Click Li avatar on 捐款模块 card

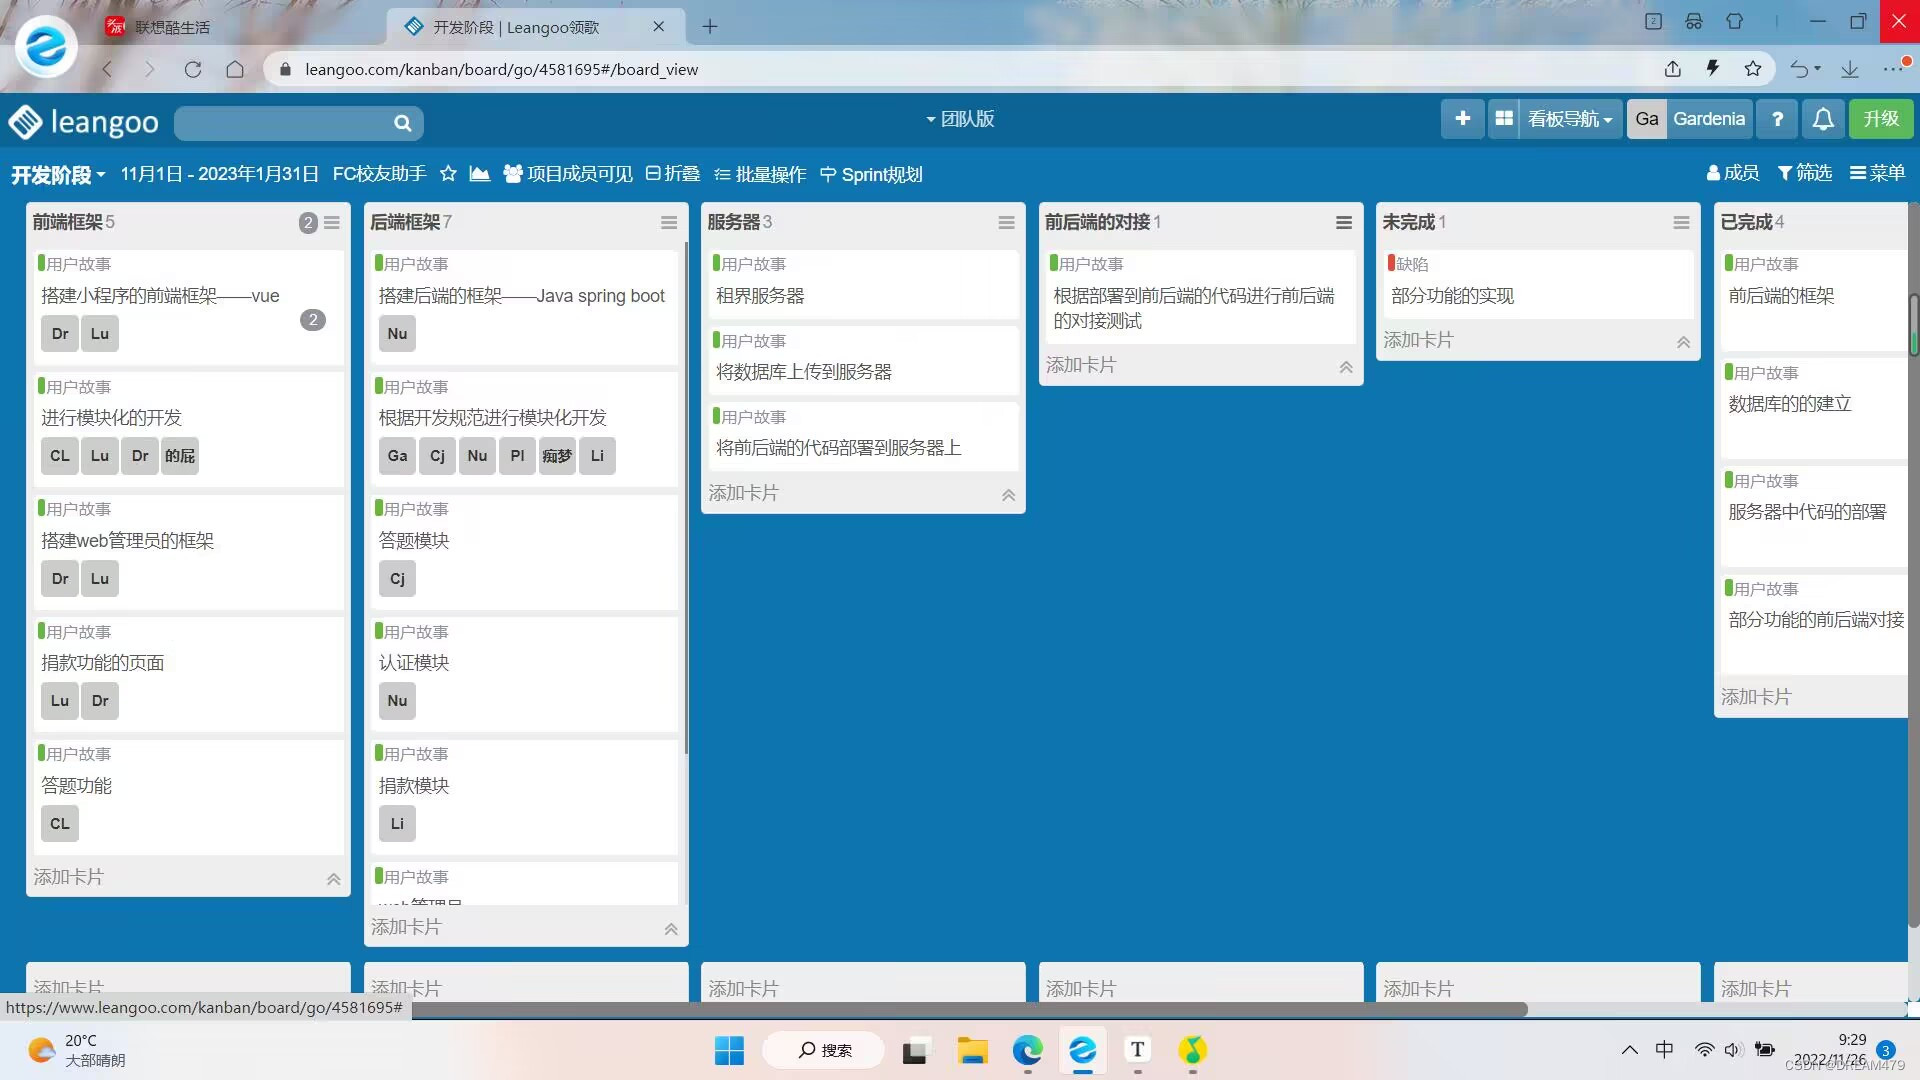(x=397, y=824)
